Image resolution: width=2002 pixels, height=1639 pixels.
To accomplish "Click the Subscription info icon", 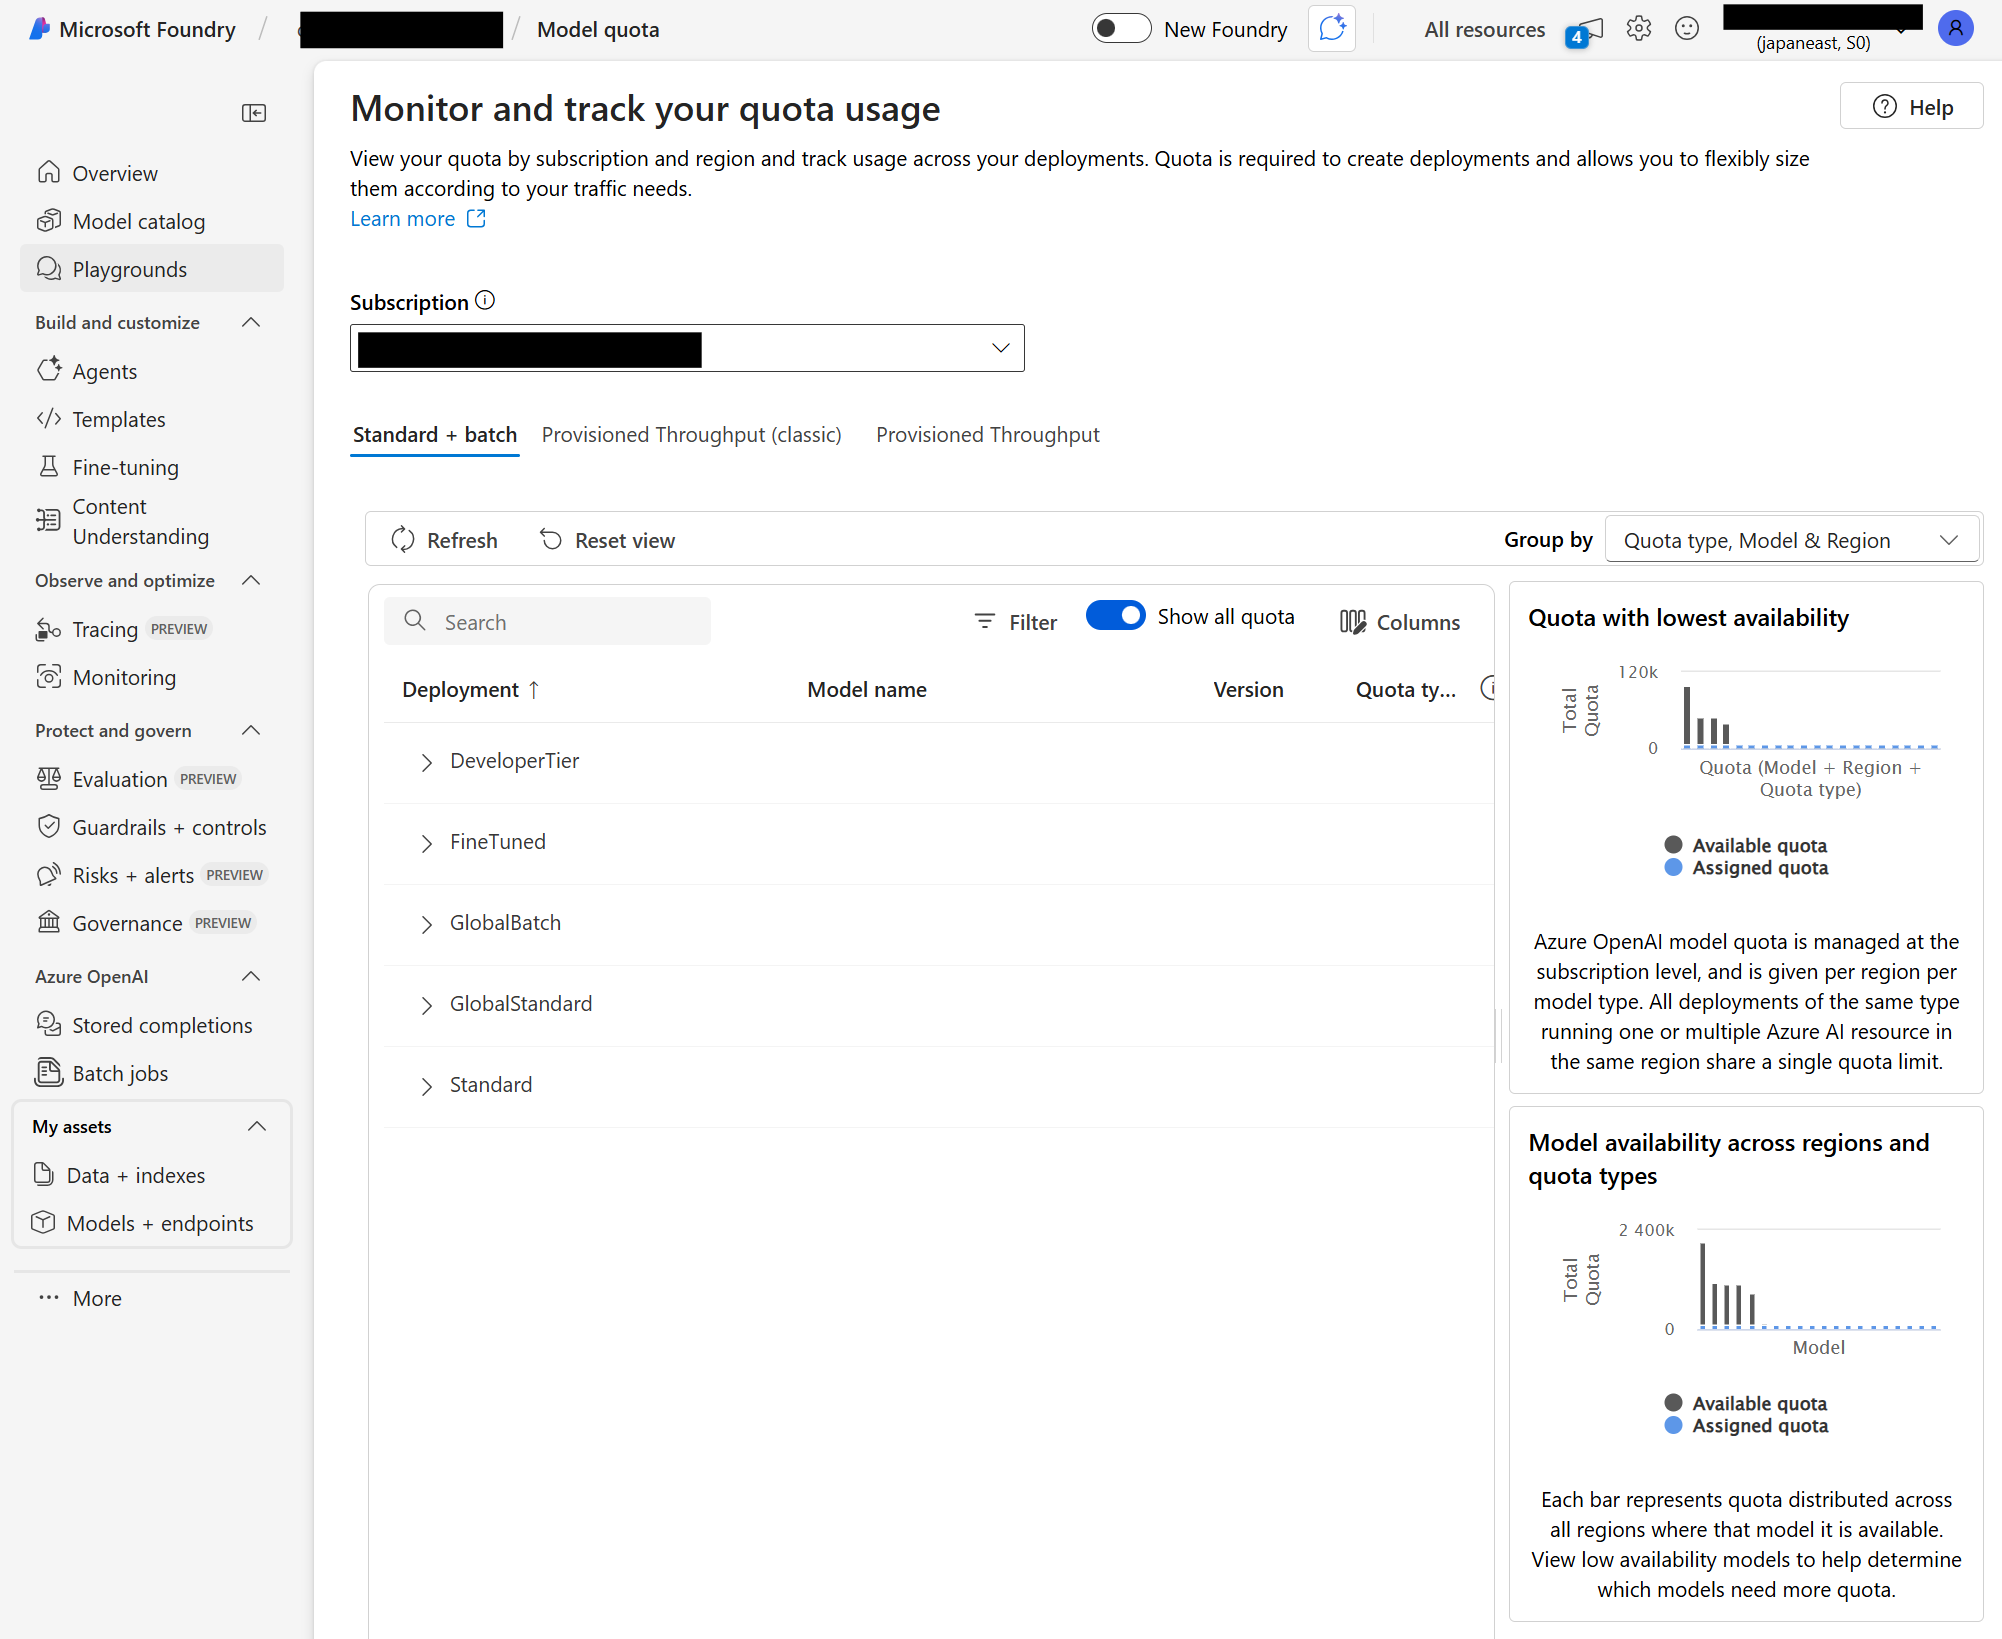I will coord(485,301).
